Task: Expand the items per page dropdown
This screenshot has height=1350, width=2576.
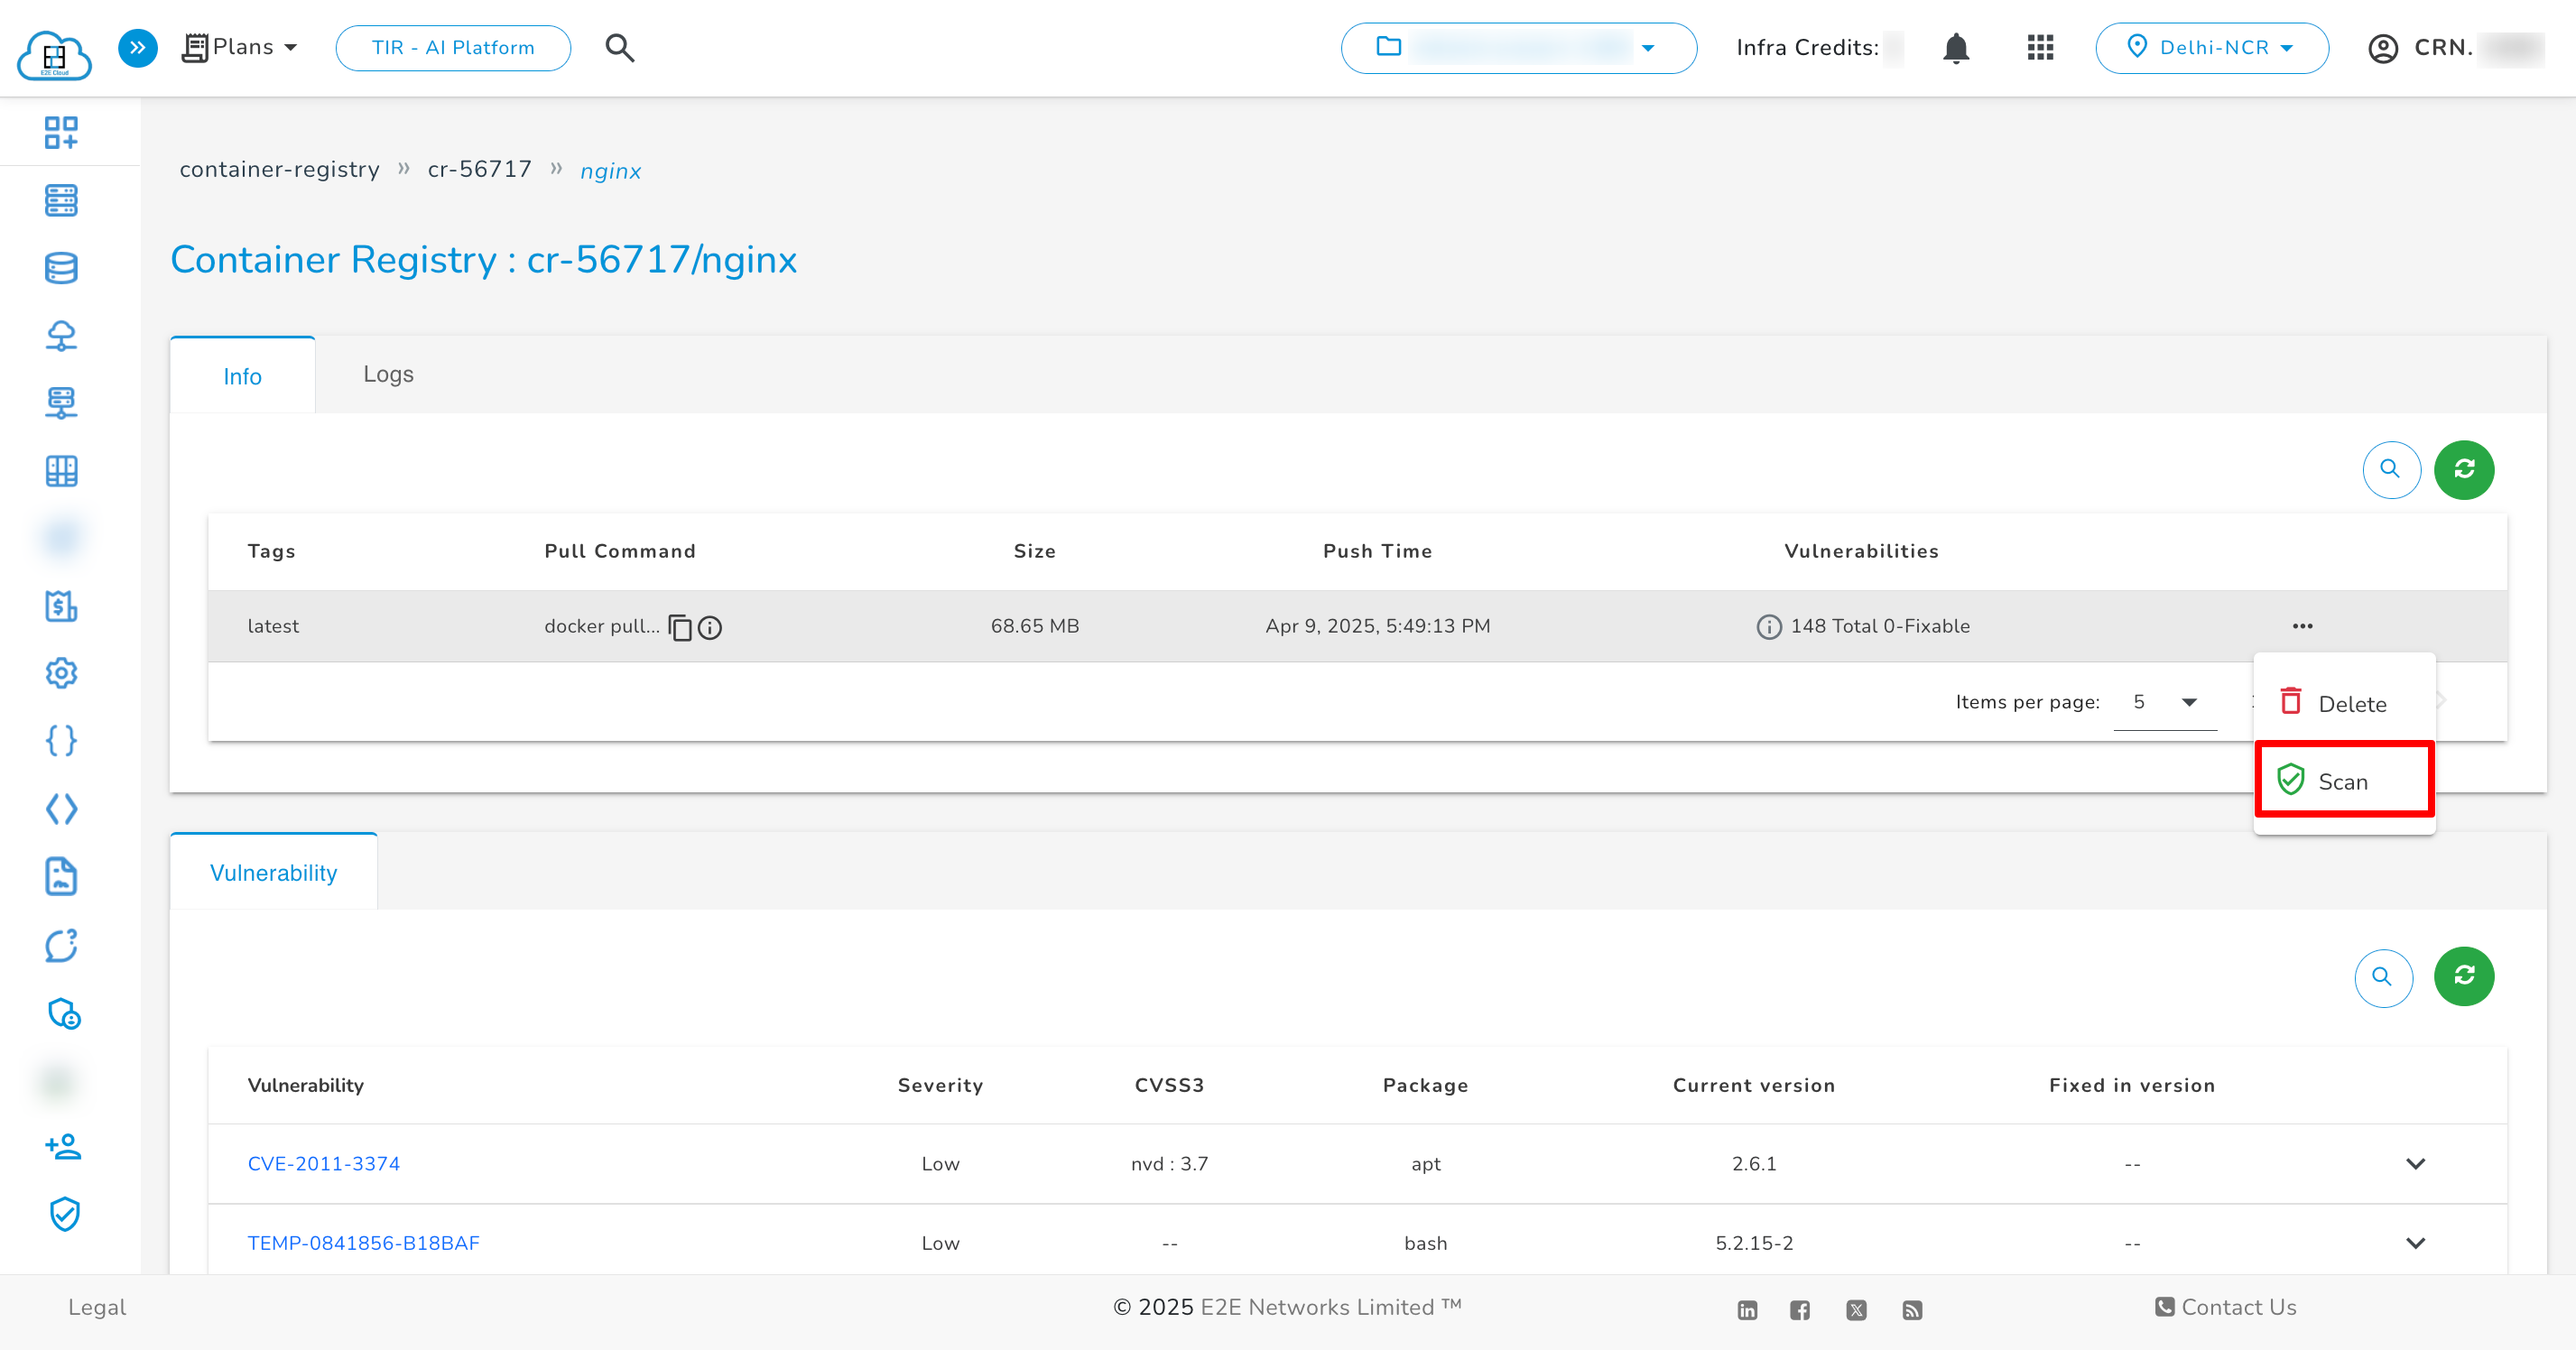Action: (x=2166, y=702)
